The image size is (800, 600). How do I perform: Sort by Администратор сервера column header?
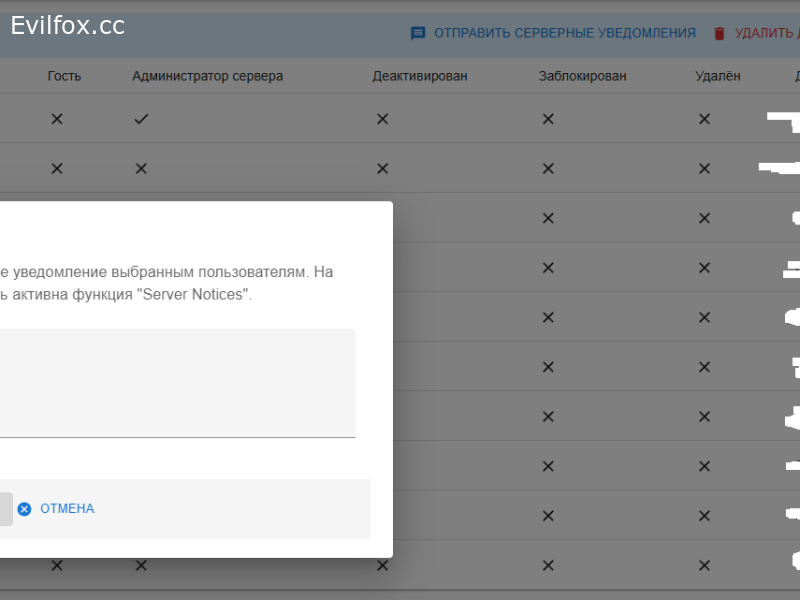[x=207, y=76]
